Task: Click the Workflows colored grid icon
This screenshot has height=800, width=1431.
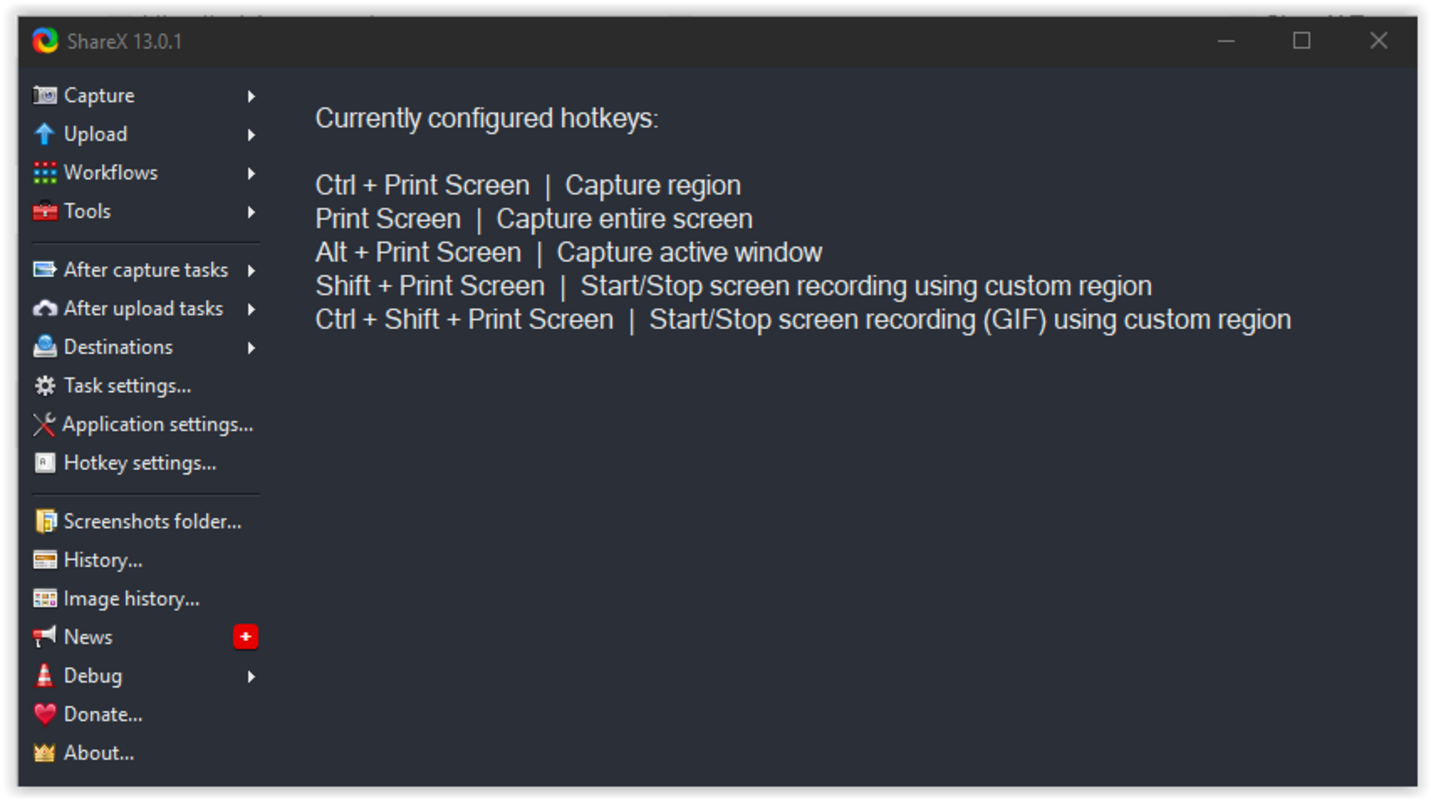Action: 45,173
